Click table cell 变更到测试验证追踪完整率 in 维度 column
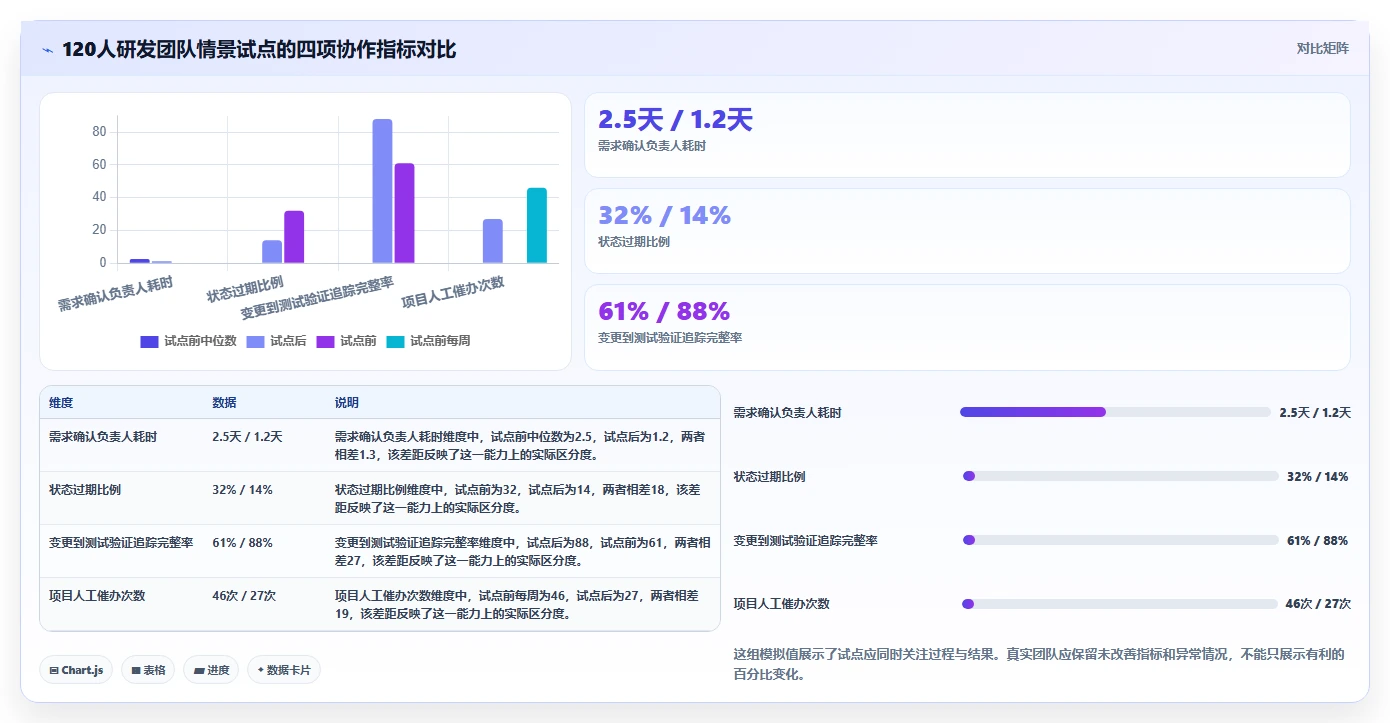This screenshot has width=1390, height=723. click(x=121, y=543)
